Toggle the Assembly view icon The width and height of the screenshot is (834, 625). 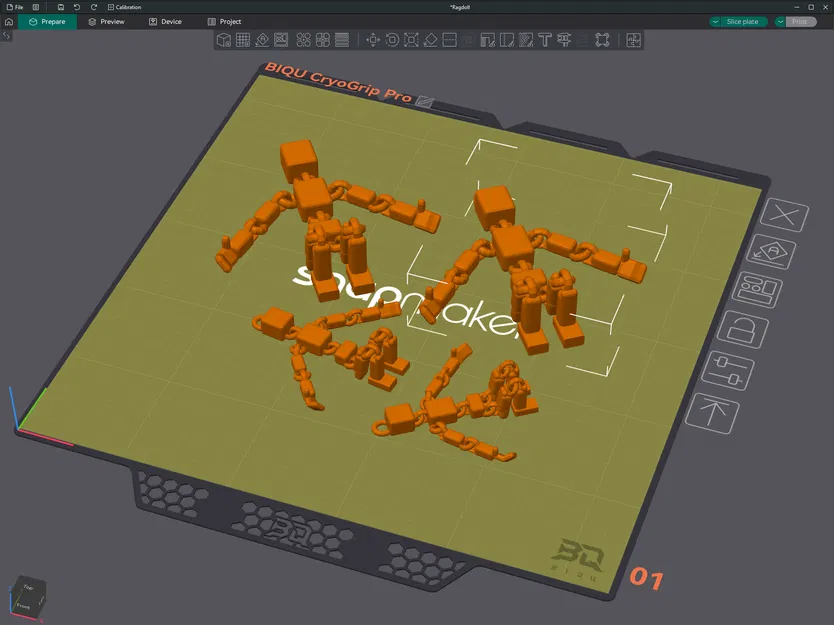[633, 40]
